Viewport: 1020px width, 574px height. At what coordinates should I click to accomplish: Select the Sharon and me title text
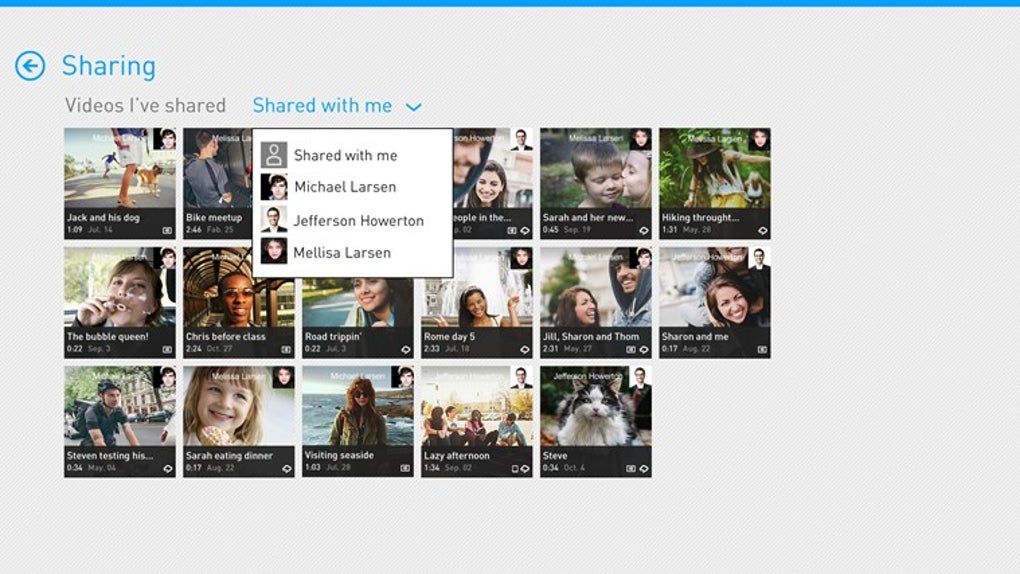click(x=695, y=336)
